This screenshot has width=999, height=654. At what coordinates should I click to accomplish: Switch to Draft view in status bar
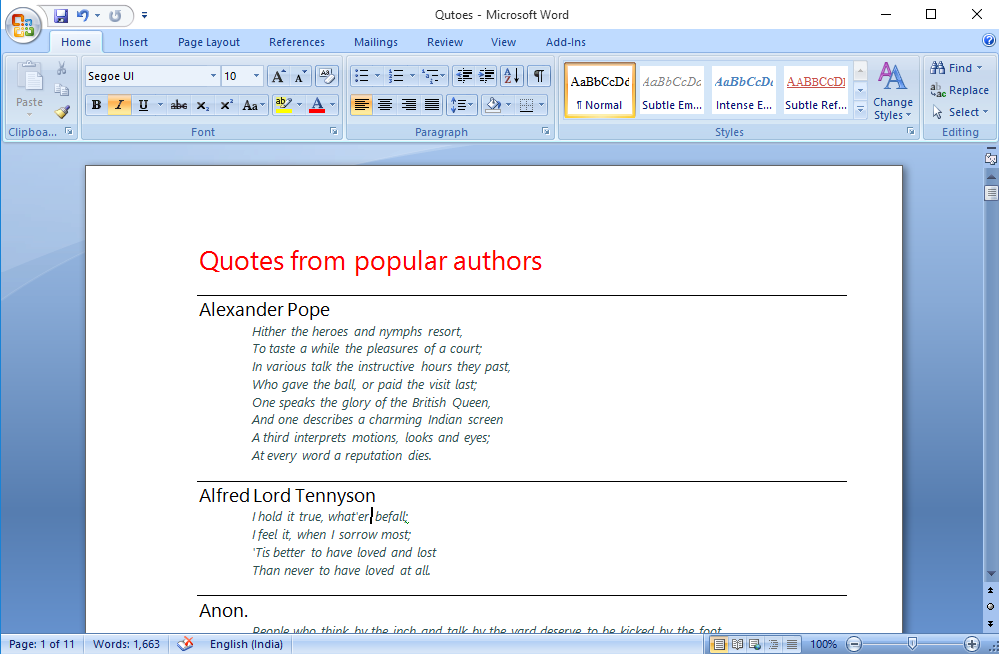click(791, 644)
